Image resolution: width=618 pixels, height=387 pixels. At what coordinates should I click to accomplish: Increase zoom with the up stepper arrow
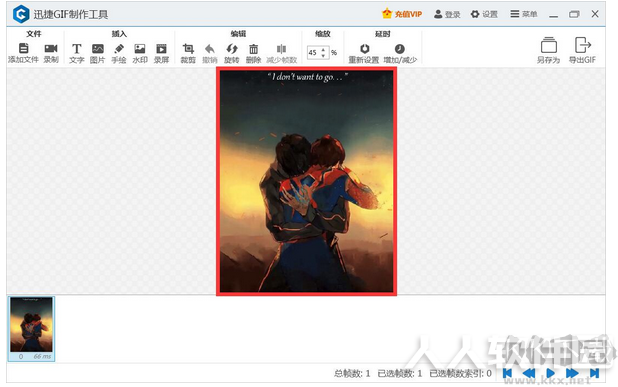pos(323,50)
